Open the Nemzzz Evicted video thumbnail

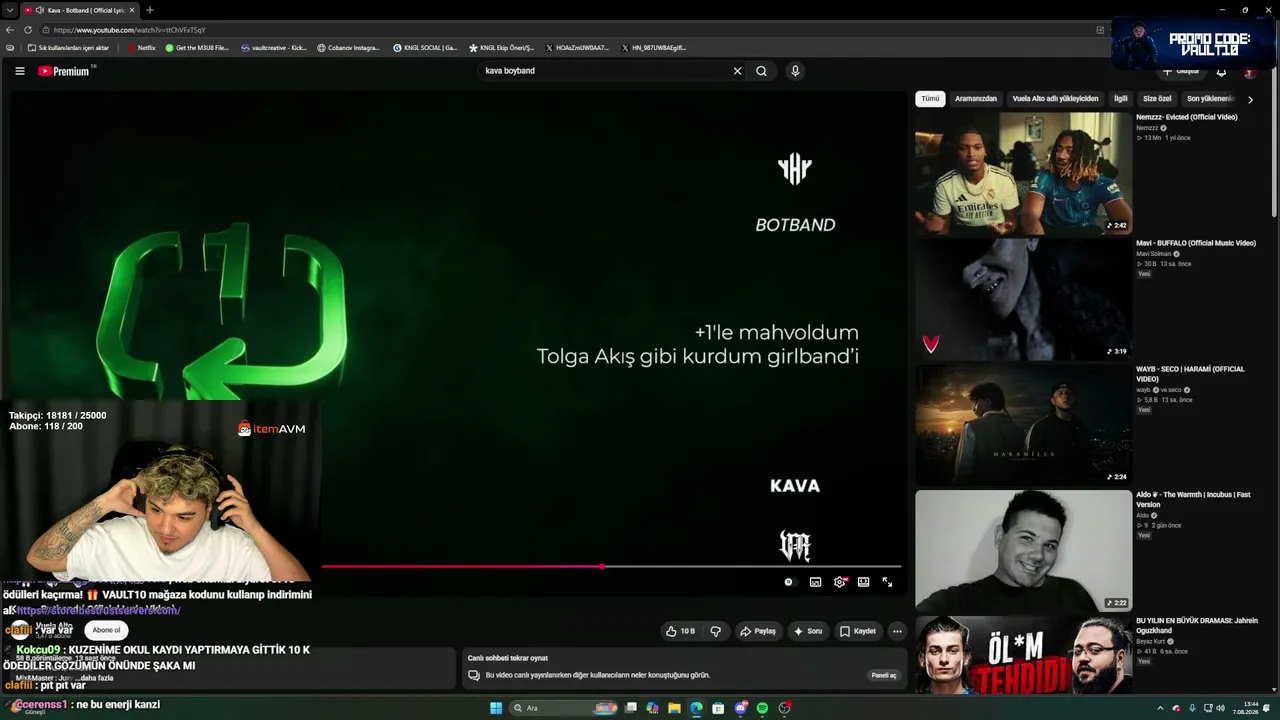tap(1023, 173)
